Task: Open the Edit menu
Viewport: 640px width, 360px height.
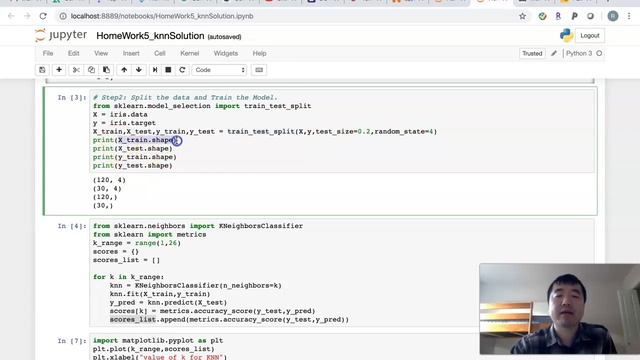Action: coord(73,53)
